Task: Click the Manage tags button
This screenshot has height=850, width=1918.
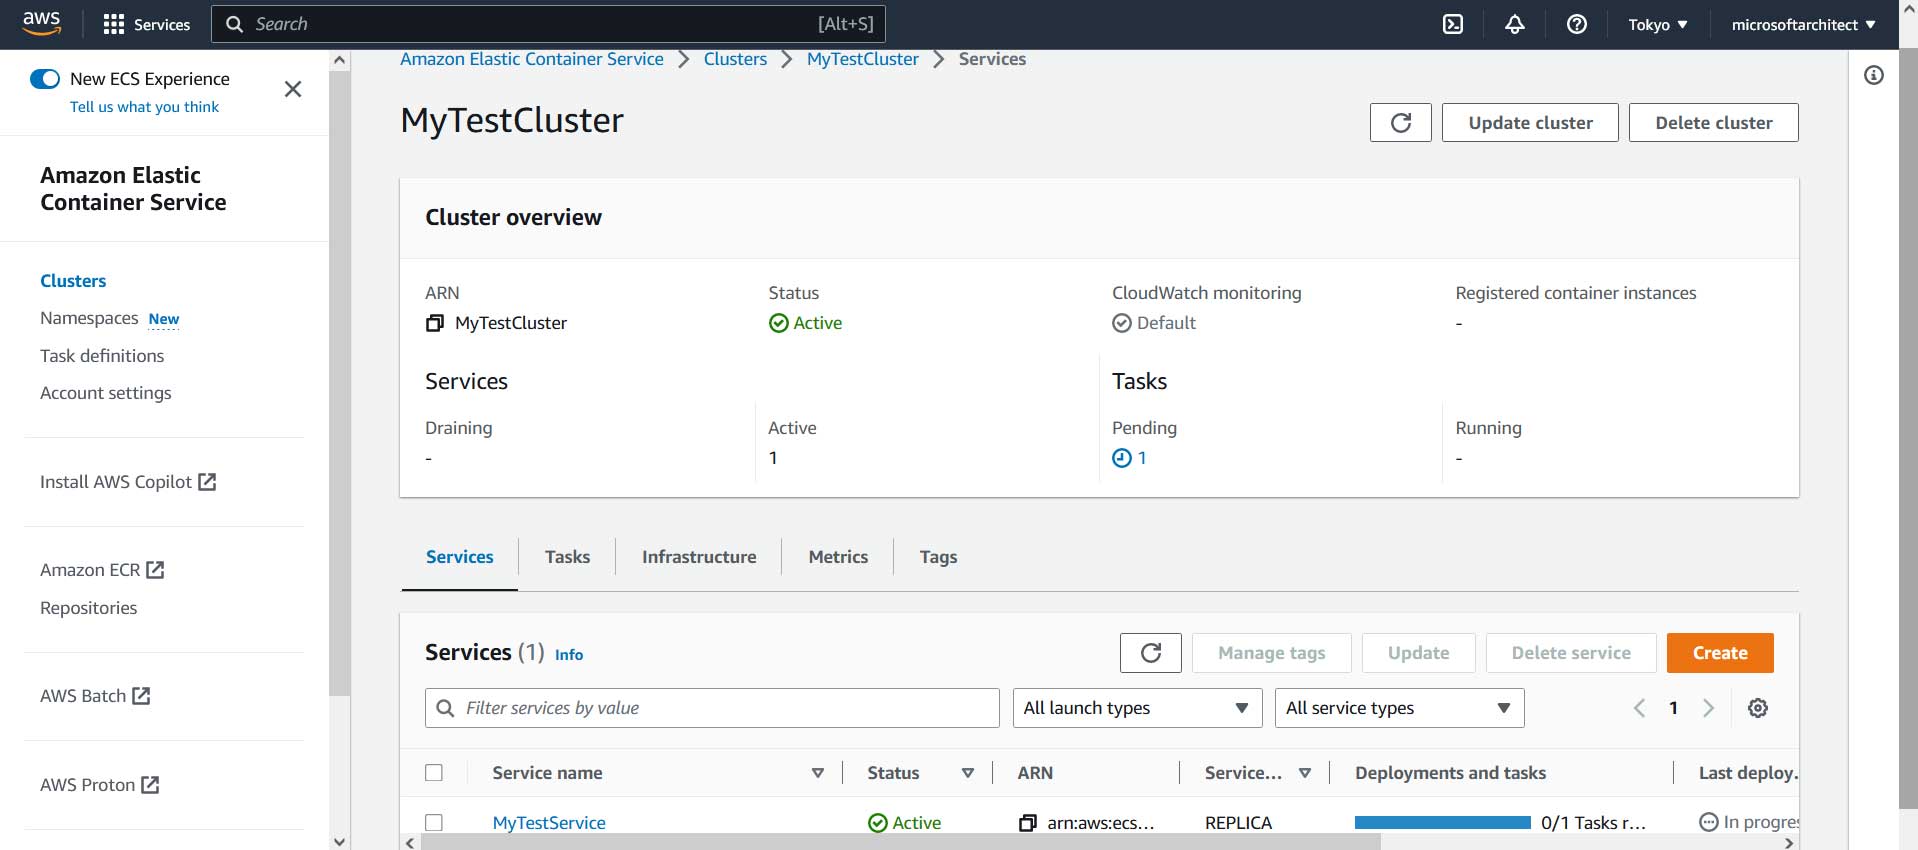Action: point(1272,653)
